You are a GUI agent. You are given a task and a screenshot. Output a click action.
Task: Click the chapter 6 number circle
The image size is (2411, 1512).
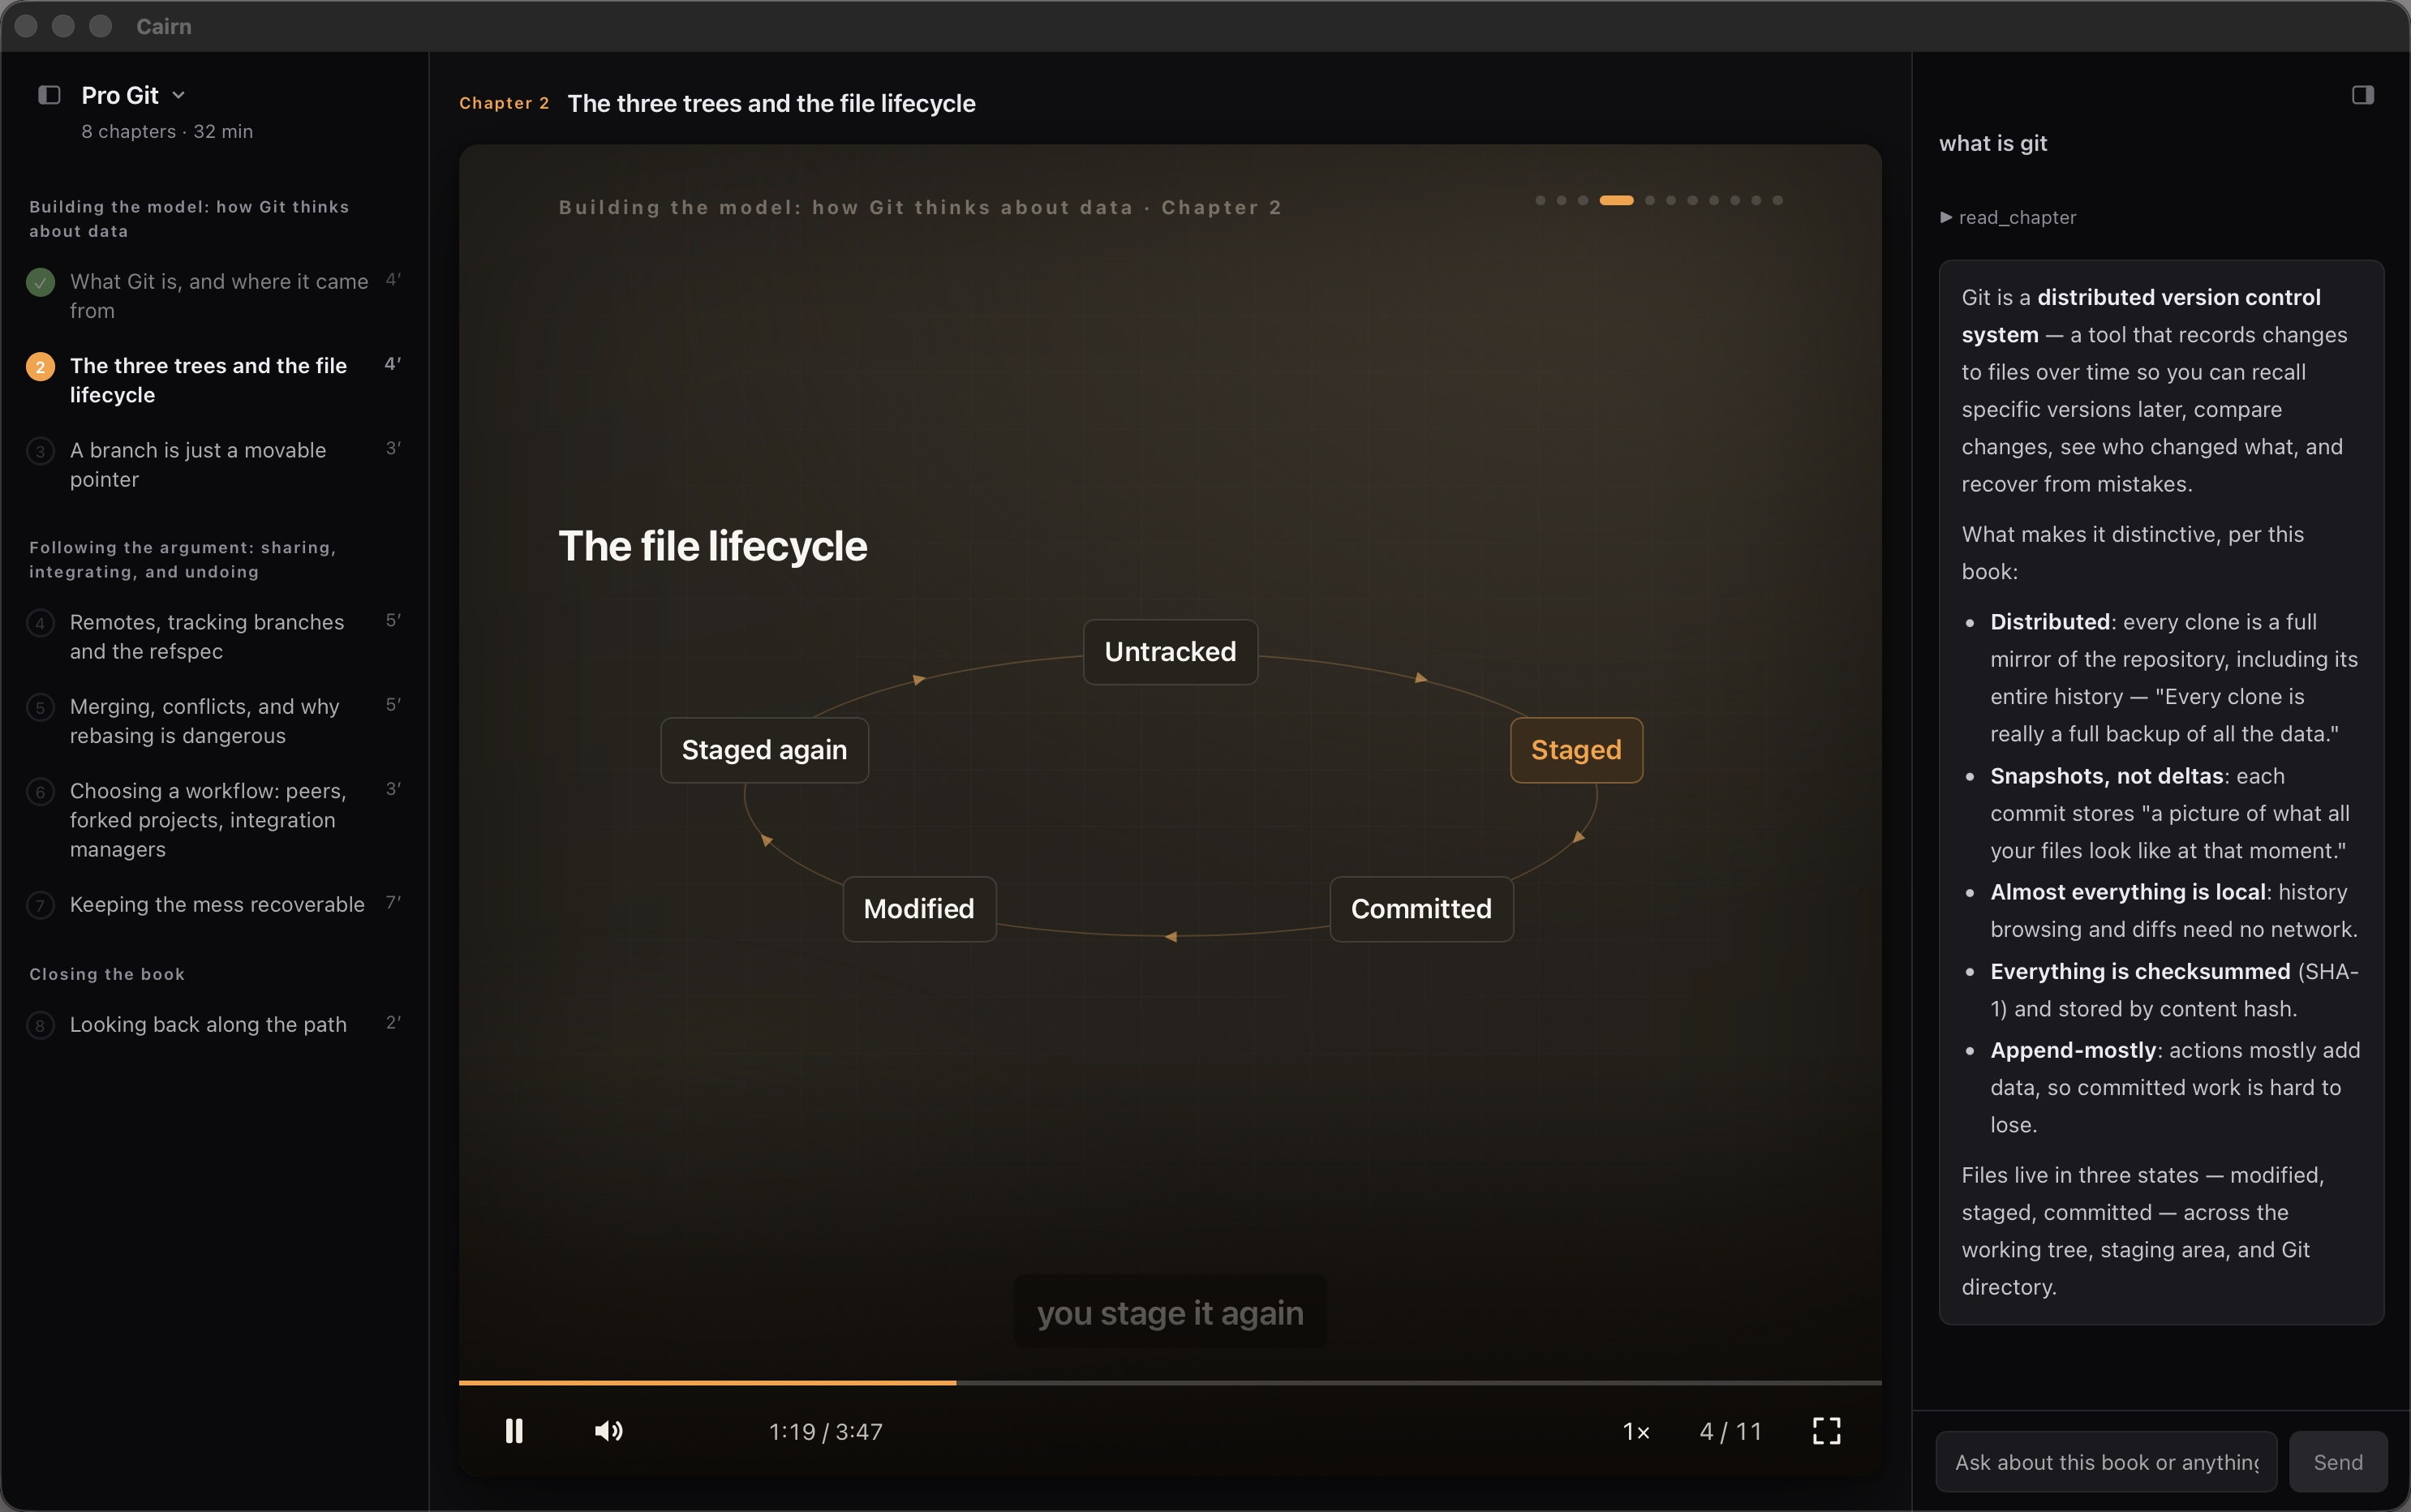pos(40,792)
